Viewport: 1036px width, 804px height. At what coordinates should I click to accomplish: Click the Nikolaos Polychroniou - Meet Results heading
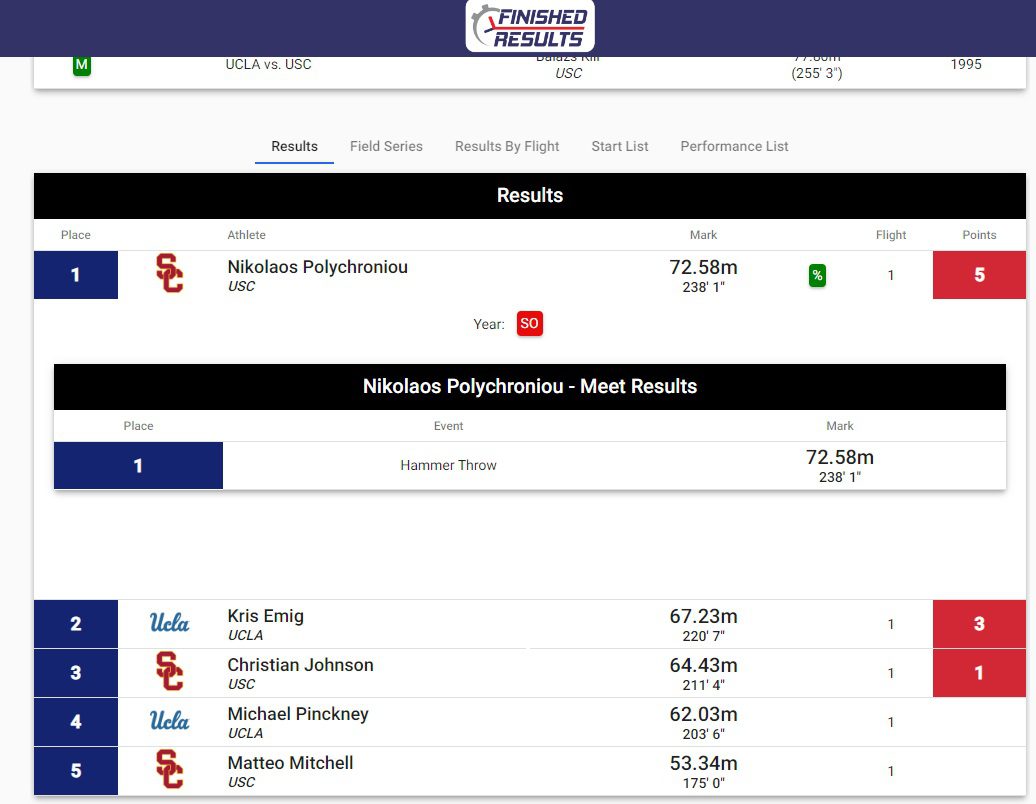pyautogui.click(x=530, y=386)
